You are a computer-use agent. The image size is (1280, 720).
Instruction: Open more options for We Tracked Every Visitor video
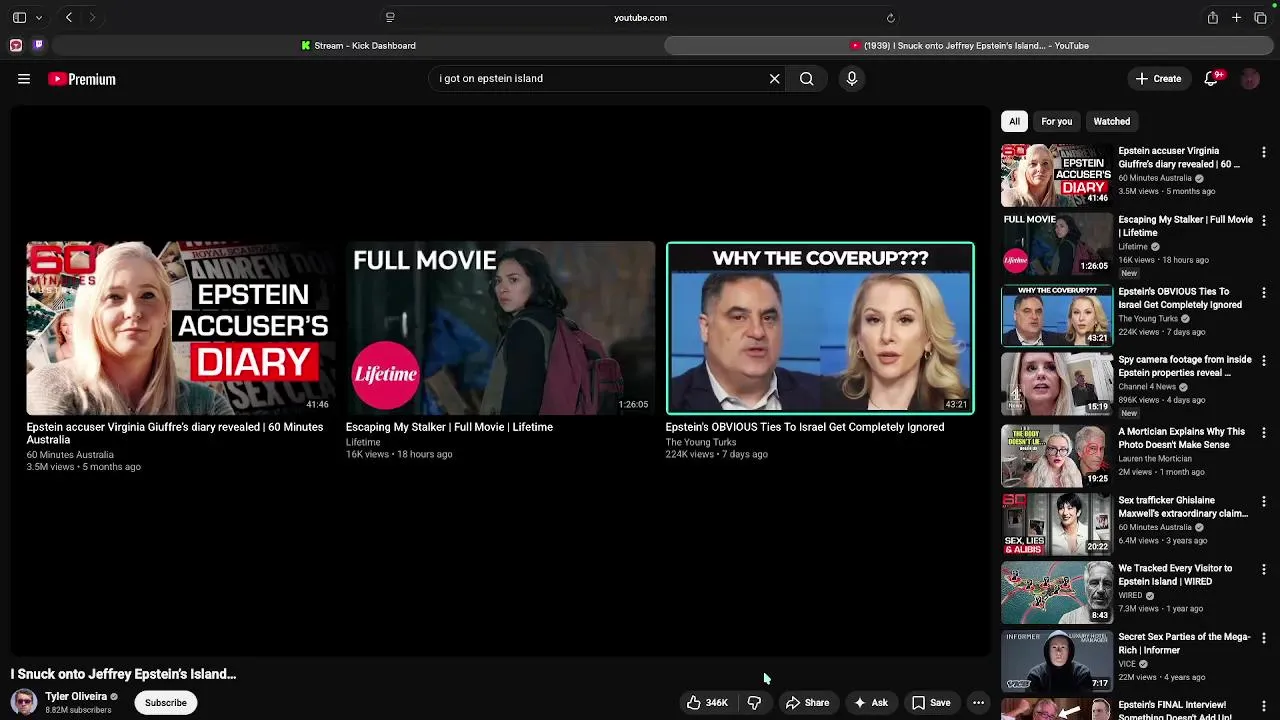[1264, 569]
